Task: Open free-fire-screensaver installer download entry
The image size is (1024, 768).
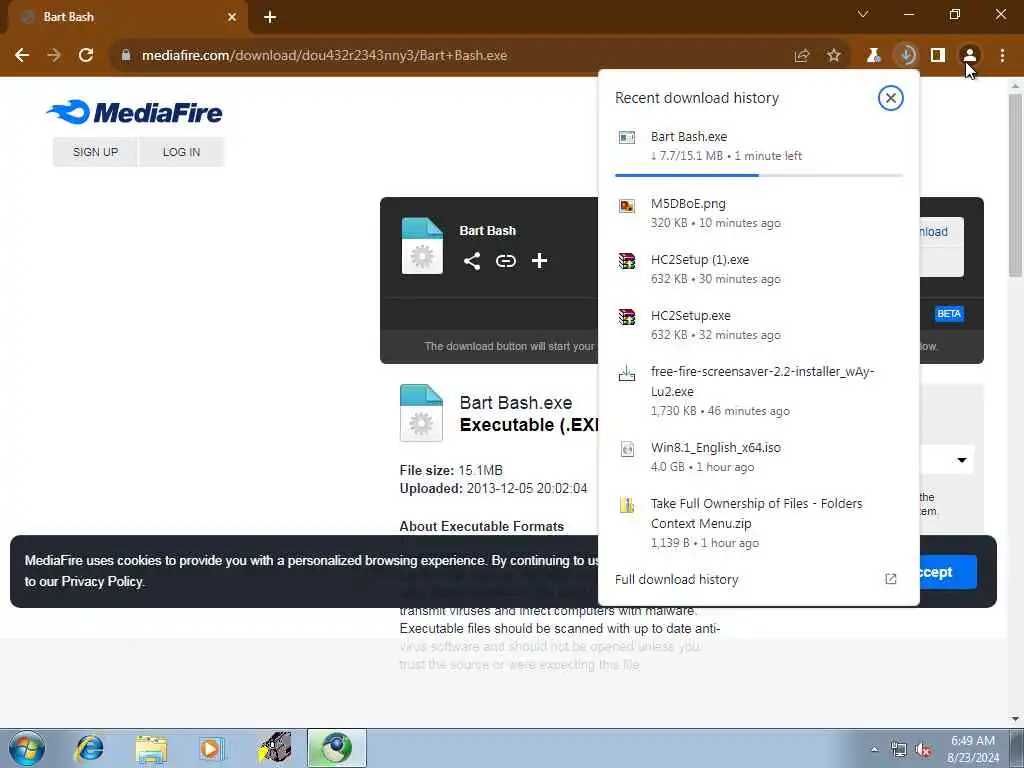Action: click(x=759, y=391)
